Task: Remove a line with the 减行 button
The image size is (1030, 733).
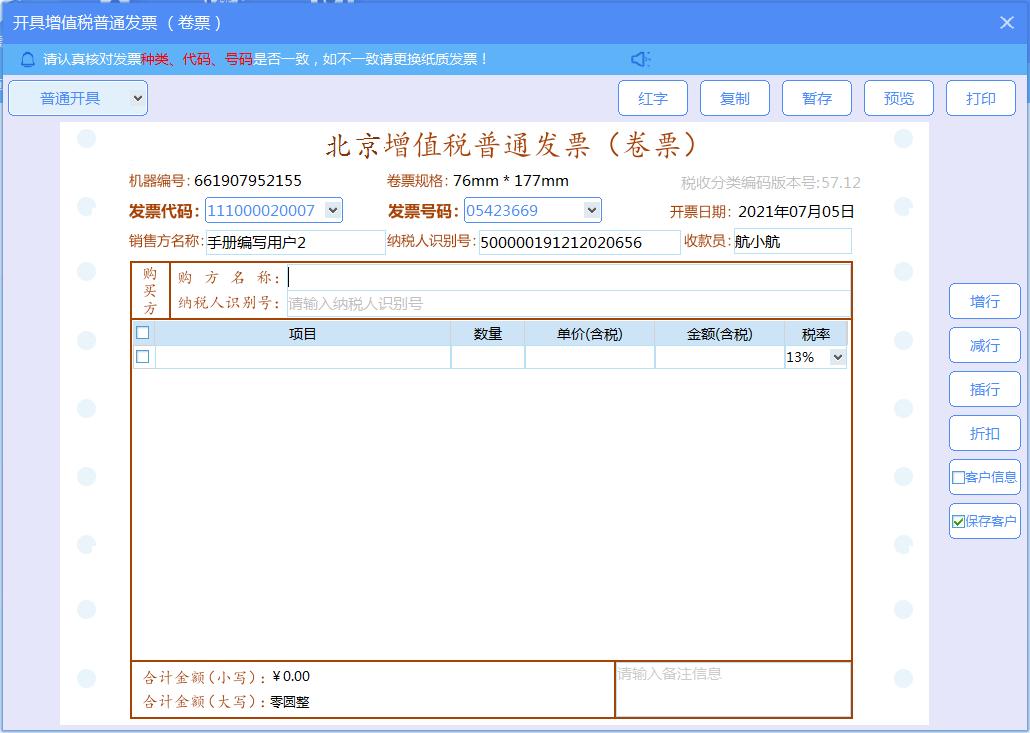Action: (984, 345)
